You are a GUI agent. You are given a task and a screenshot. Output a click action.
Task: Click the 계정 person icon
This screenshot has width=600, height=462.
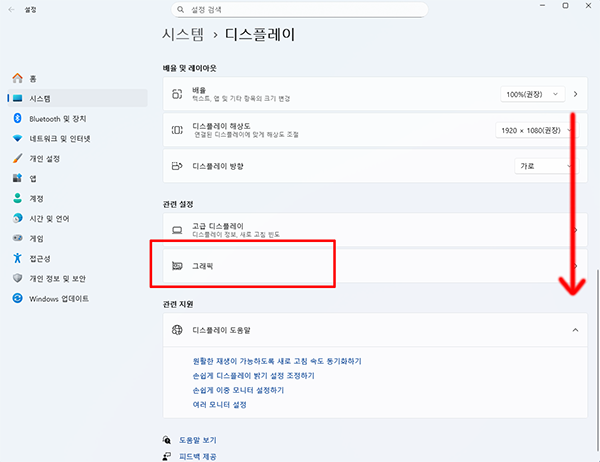[x=17, y=198]
